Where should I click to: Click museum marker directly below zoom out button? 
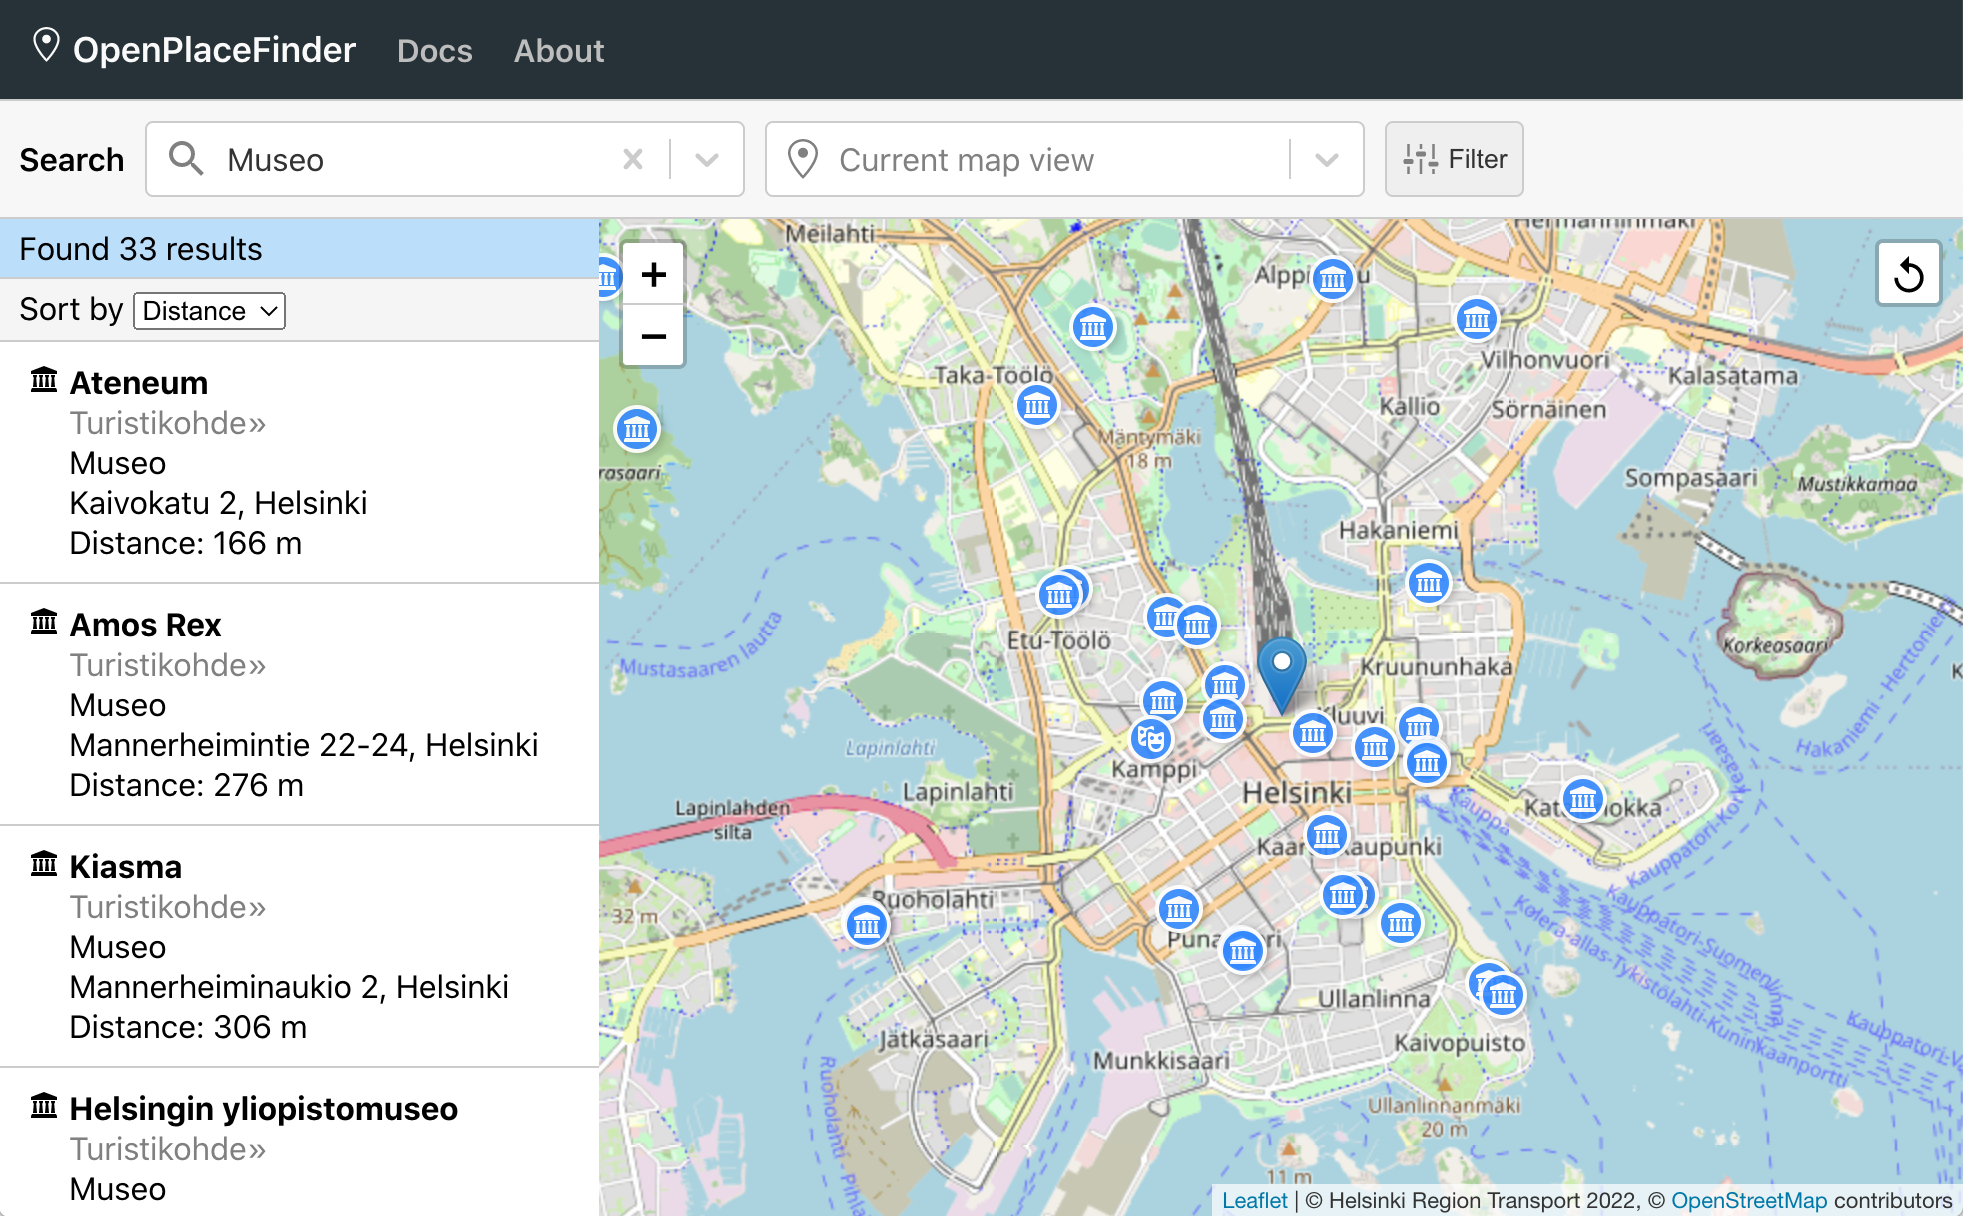pyautogui.click(x=637, y=430)
